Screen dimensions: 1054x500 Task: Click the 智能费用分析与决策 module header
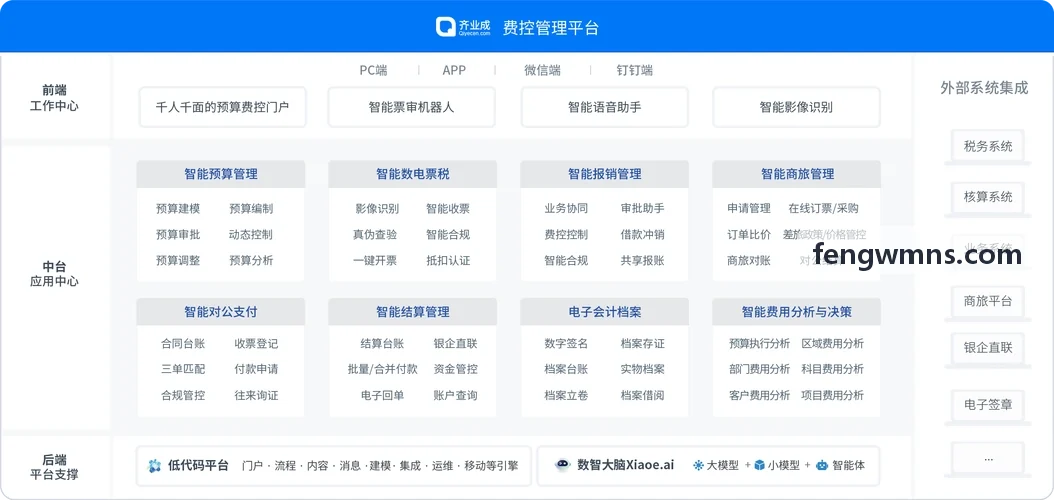797,312
